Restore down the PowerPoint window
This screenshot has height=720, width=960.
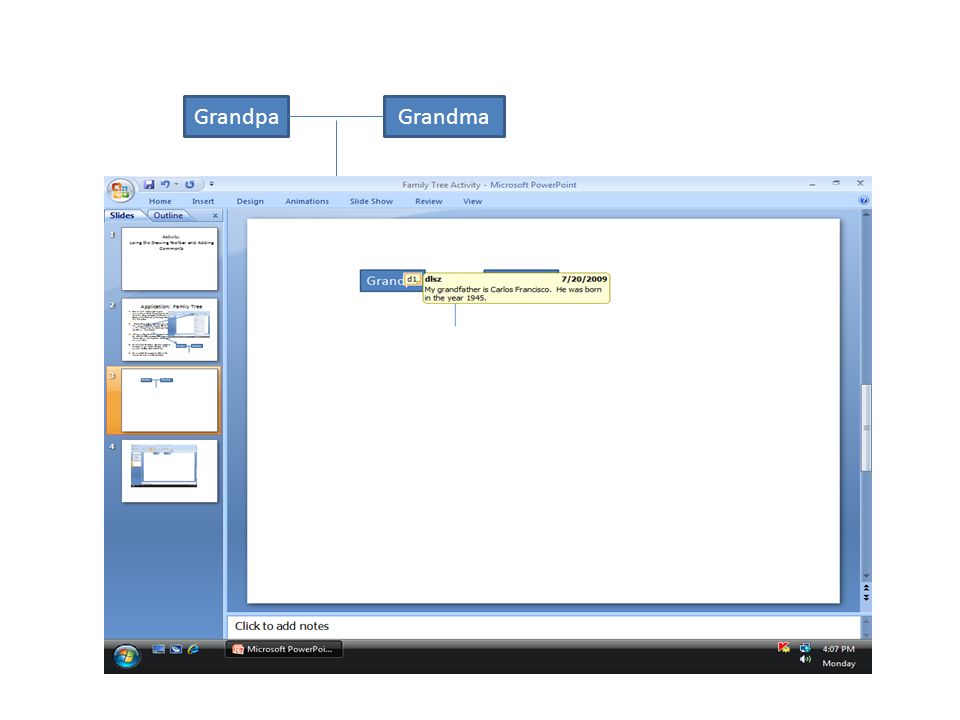pyautogui.click(x=836, y=183)
